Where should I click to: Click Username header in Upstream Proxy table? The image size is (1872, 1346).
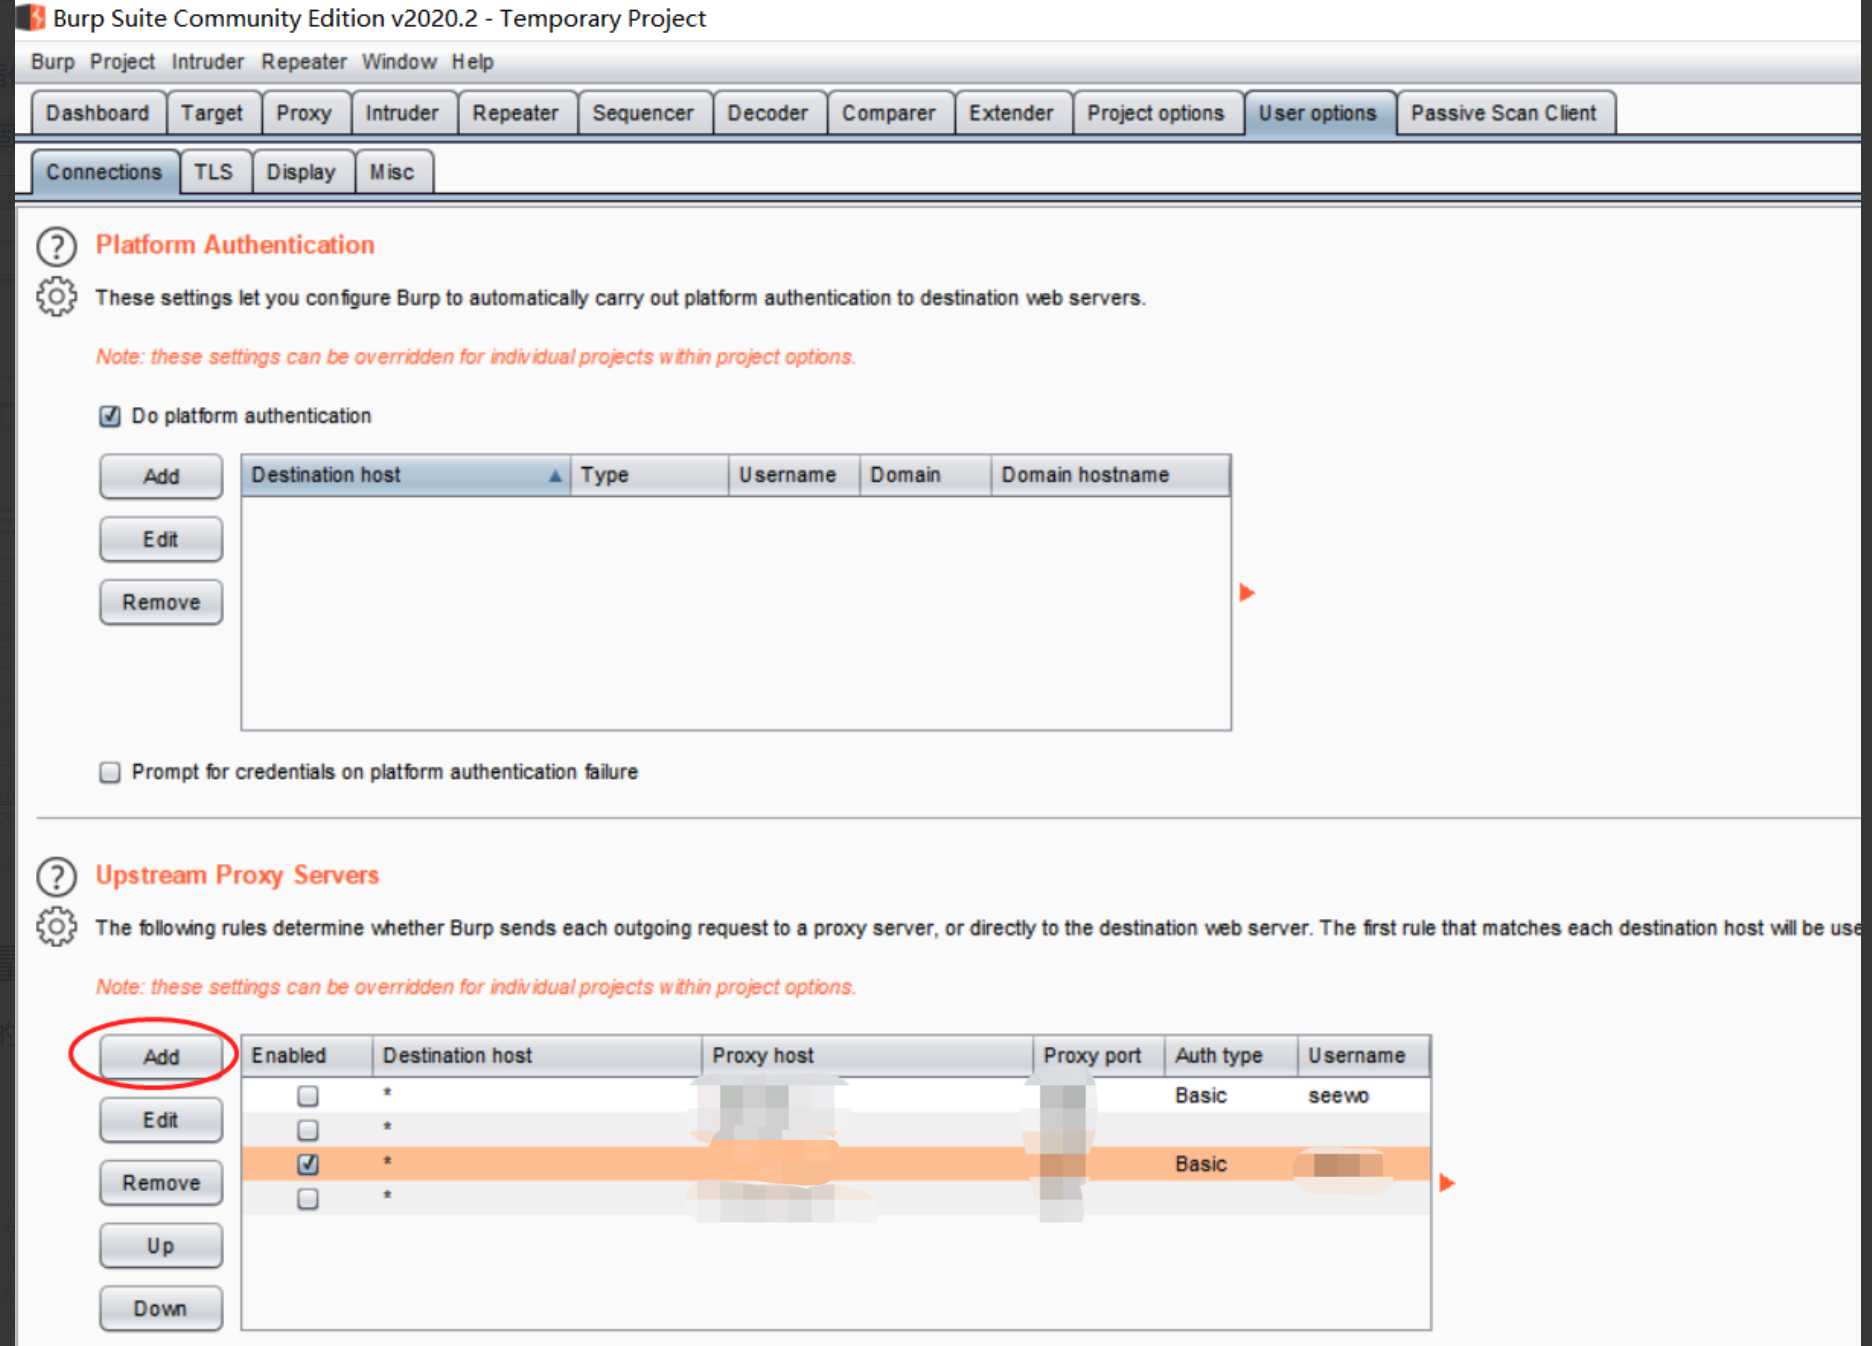pyautogui.click(x=1364, y=1056)
